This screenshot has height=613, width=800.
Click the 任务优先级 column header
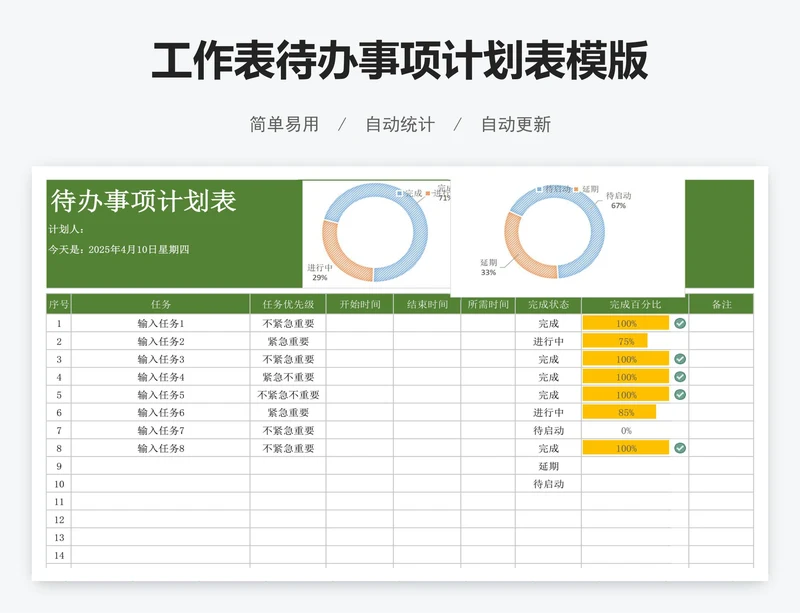click(288, 304)
